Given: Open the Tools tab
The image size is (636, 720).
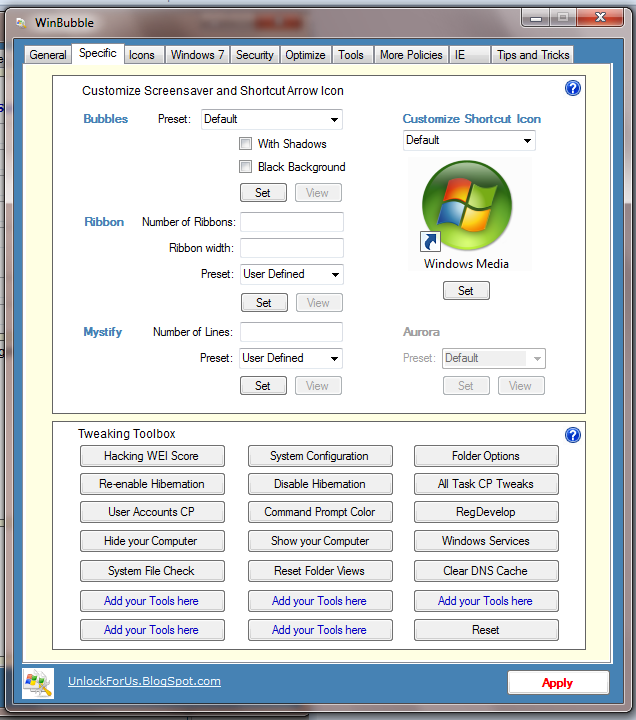Looking at the screenshot, I should click(351, 55).
